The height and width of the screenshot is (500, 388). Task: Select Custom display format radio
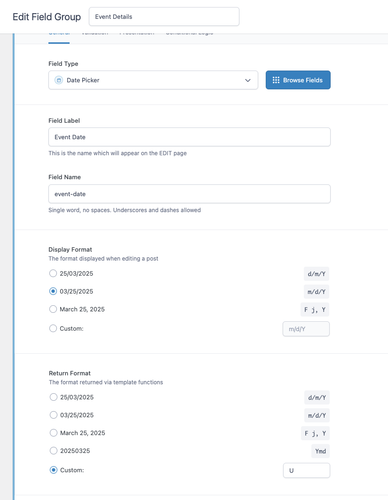pyautogui.click(x=53, y=328)
